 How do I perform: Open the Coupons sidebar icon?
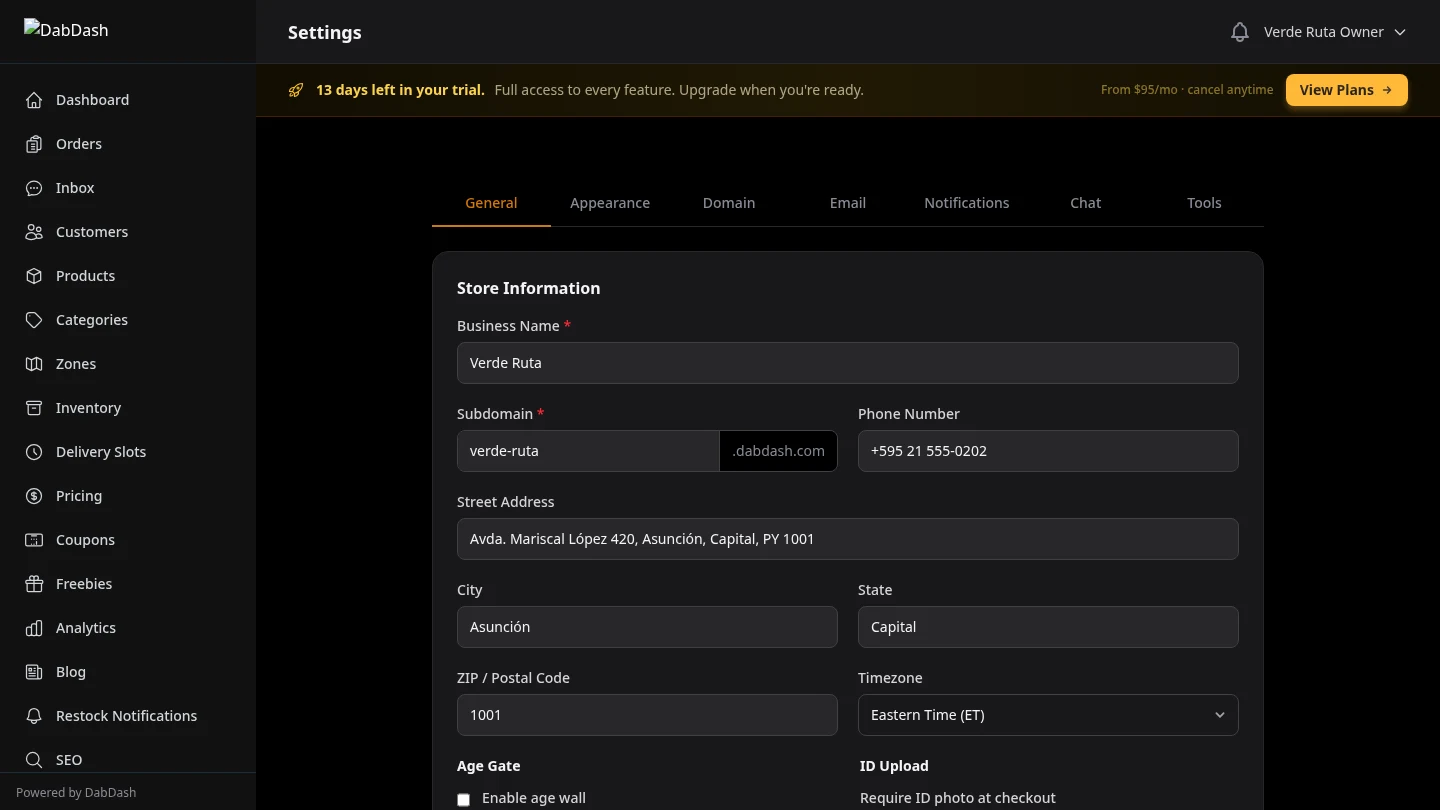coord(33,539)
